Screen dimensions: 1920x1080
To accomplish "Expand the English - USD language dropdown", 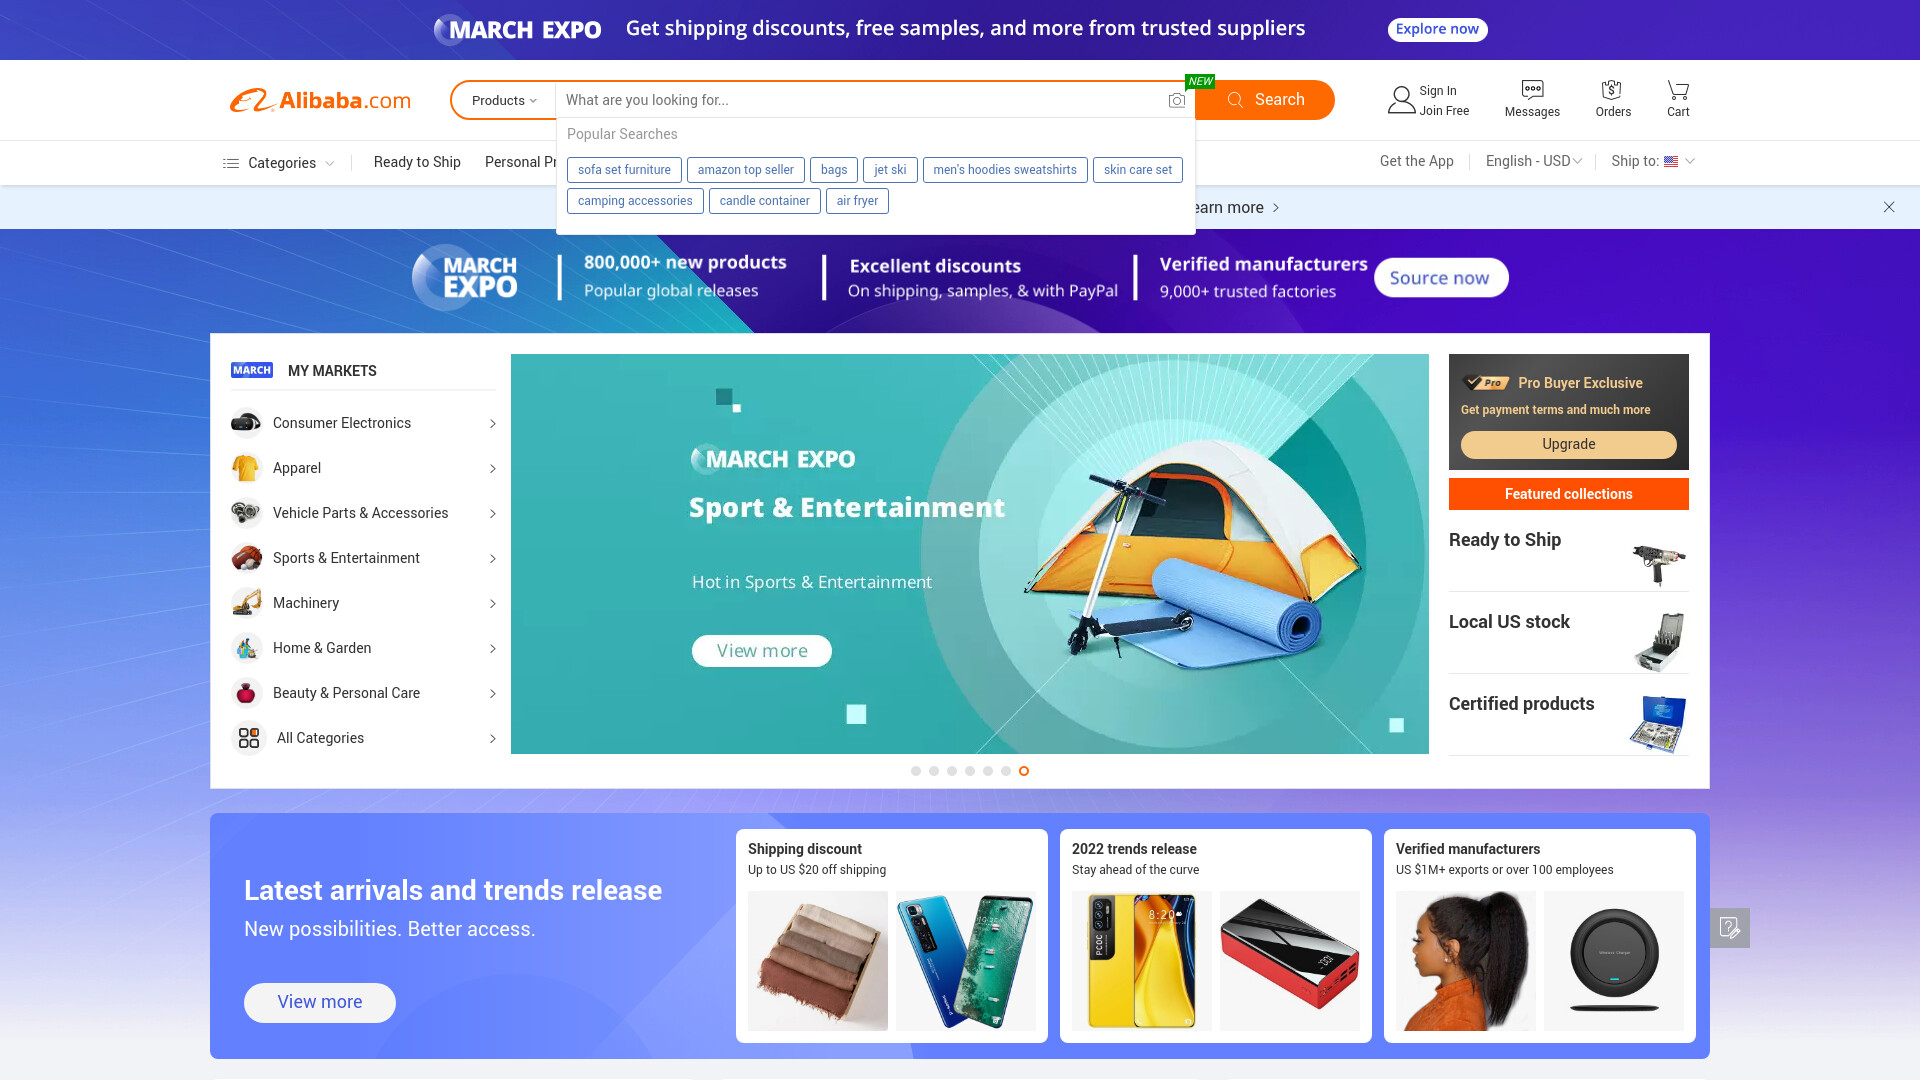I will 1534,161.
